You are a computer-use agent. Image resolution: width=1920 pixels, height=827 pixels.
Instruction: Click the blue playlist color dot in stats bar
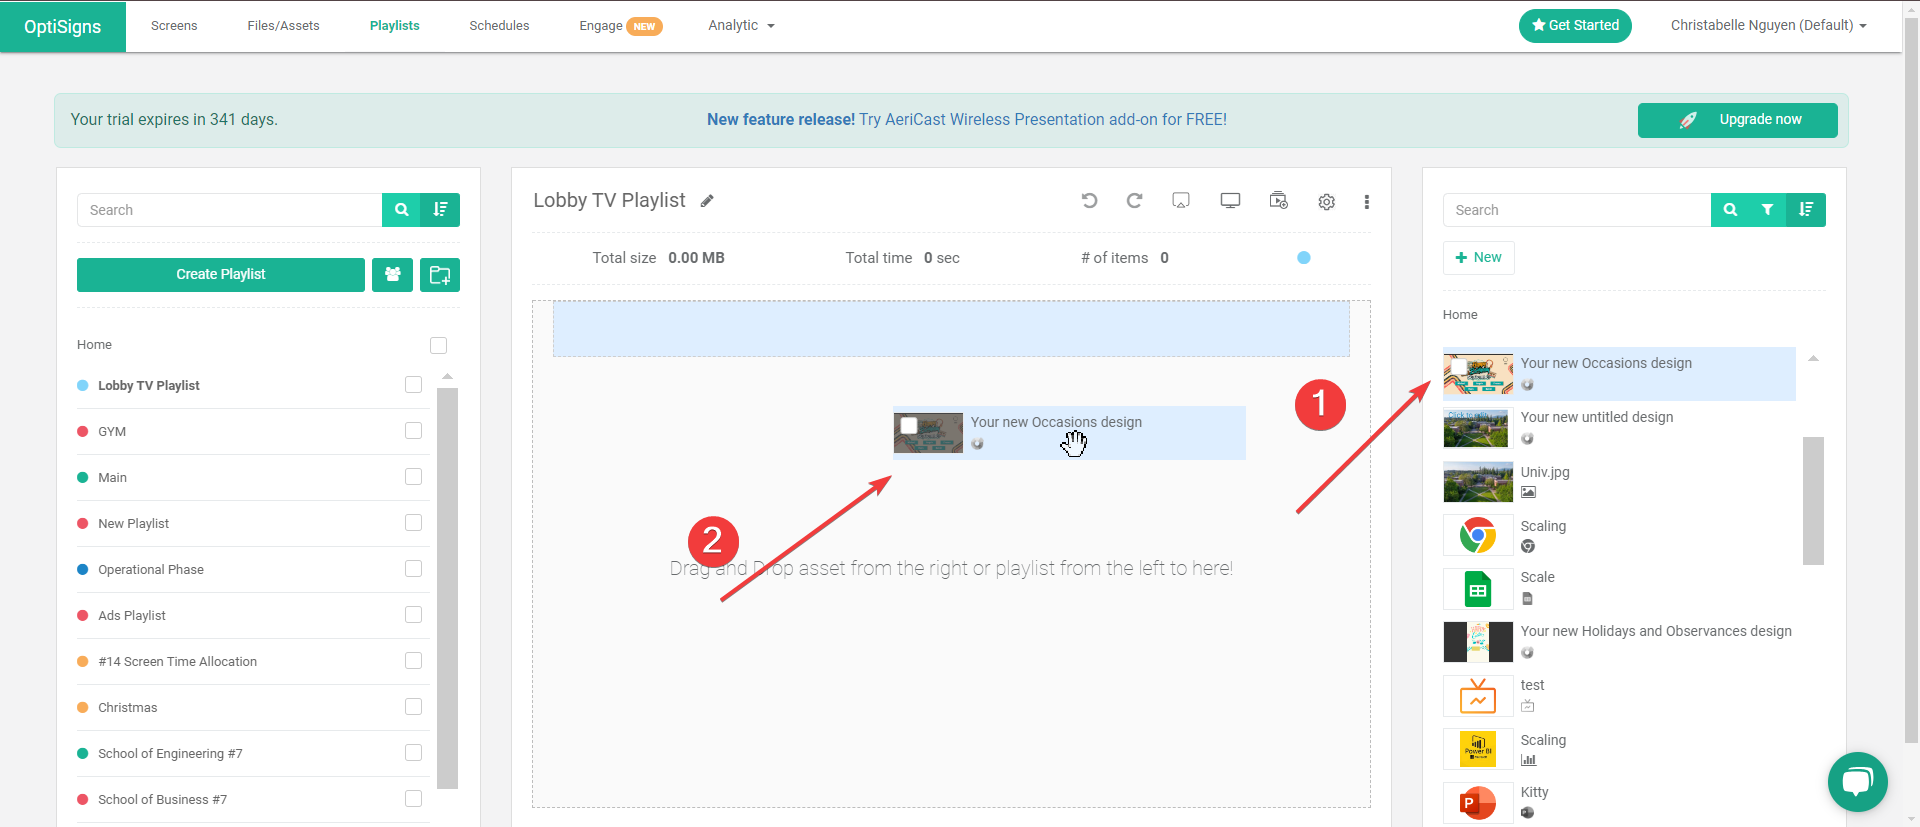point(1303,258)
